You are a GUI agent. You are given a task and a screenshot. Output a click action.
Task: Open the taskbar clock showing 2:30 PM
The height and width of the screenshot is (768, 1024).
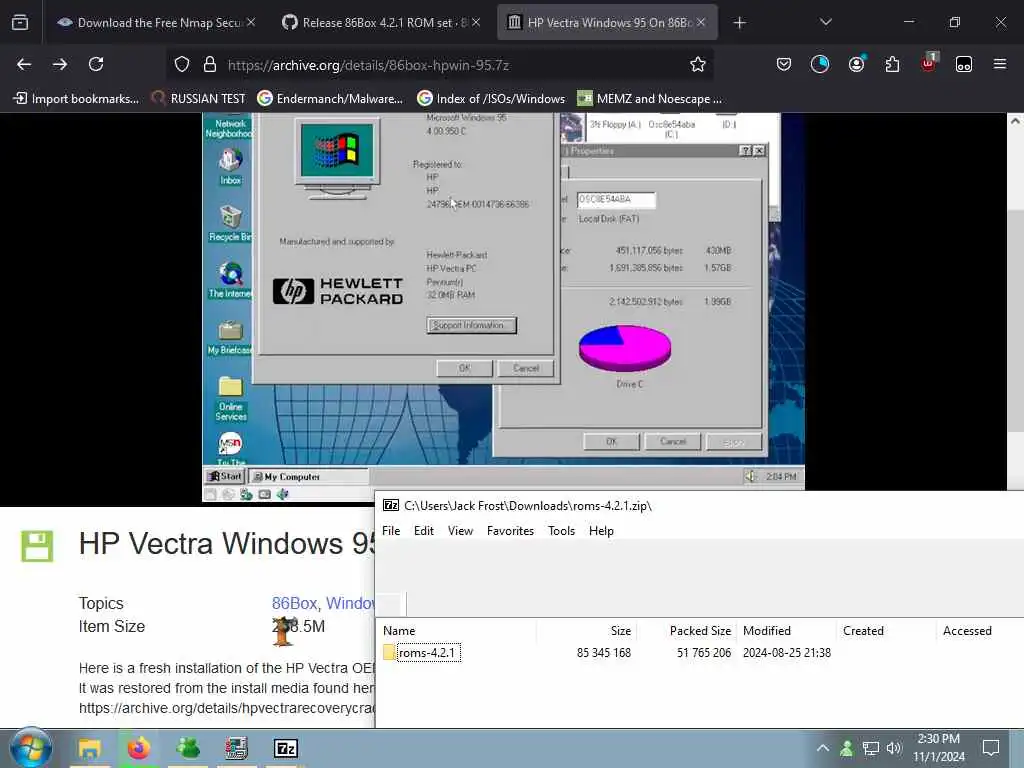point(939,748)
